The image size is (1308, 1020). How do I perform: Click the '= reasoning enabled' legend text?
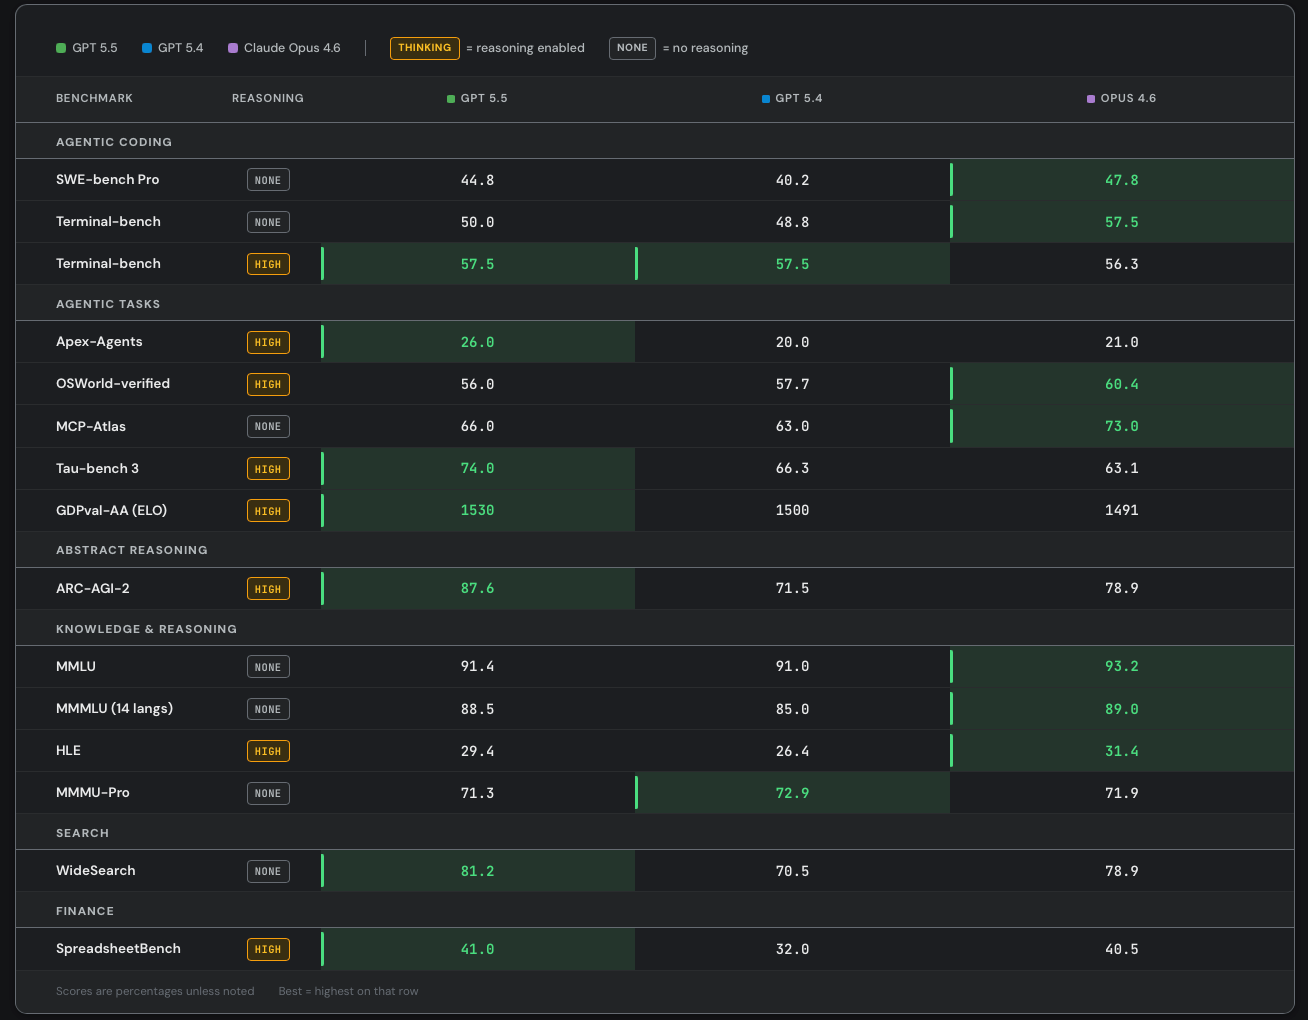coord(525,48)
